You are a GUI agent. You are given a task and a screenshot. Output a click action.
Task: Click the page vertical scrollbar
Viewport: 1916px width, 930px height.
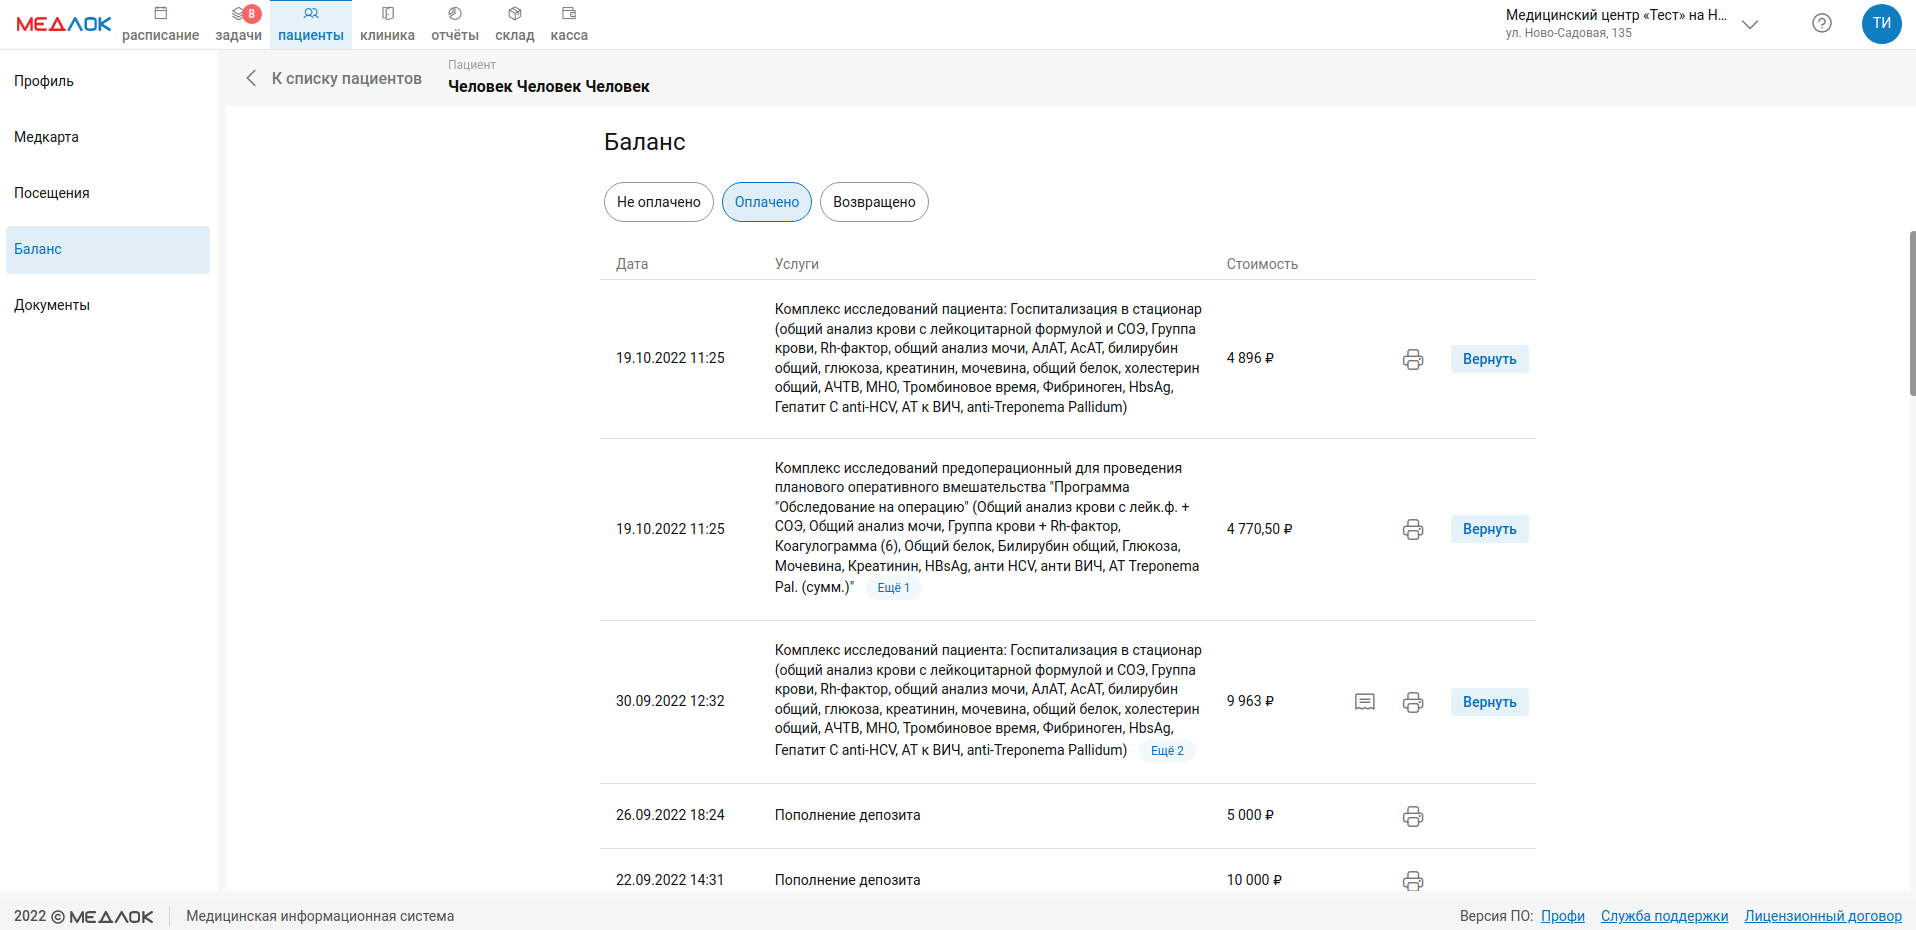coord(1912,313)
